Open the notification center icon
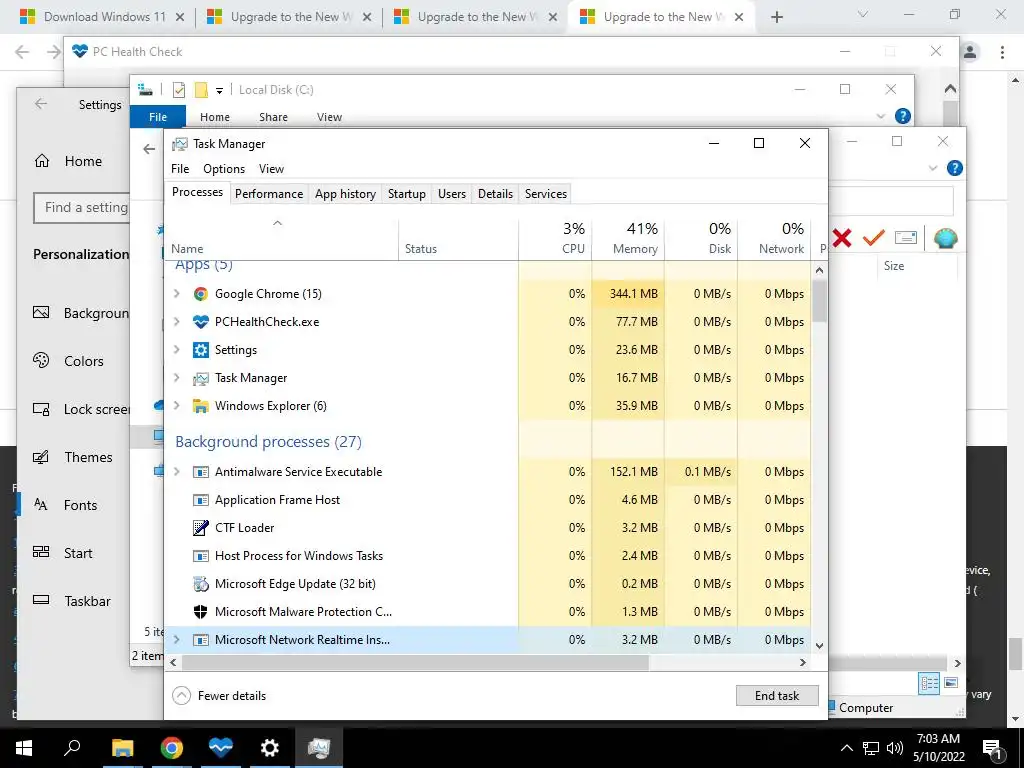This screenshot has height=768, width=1024. click(x=992, y=749)
